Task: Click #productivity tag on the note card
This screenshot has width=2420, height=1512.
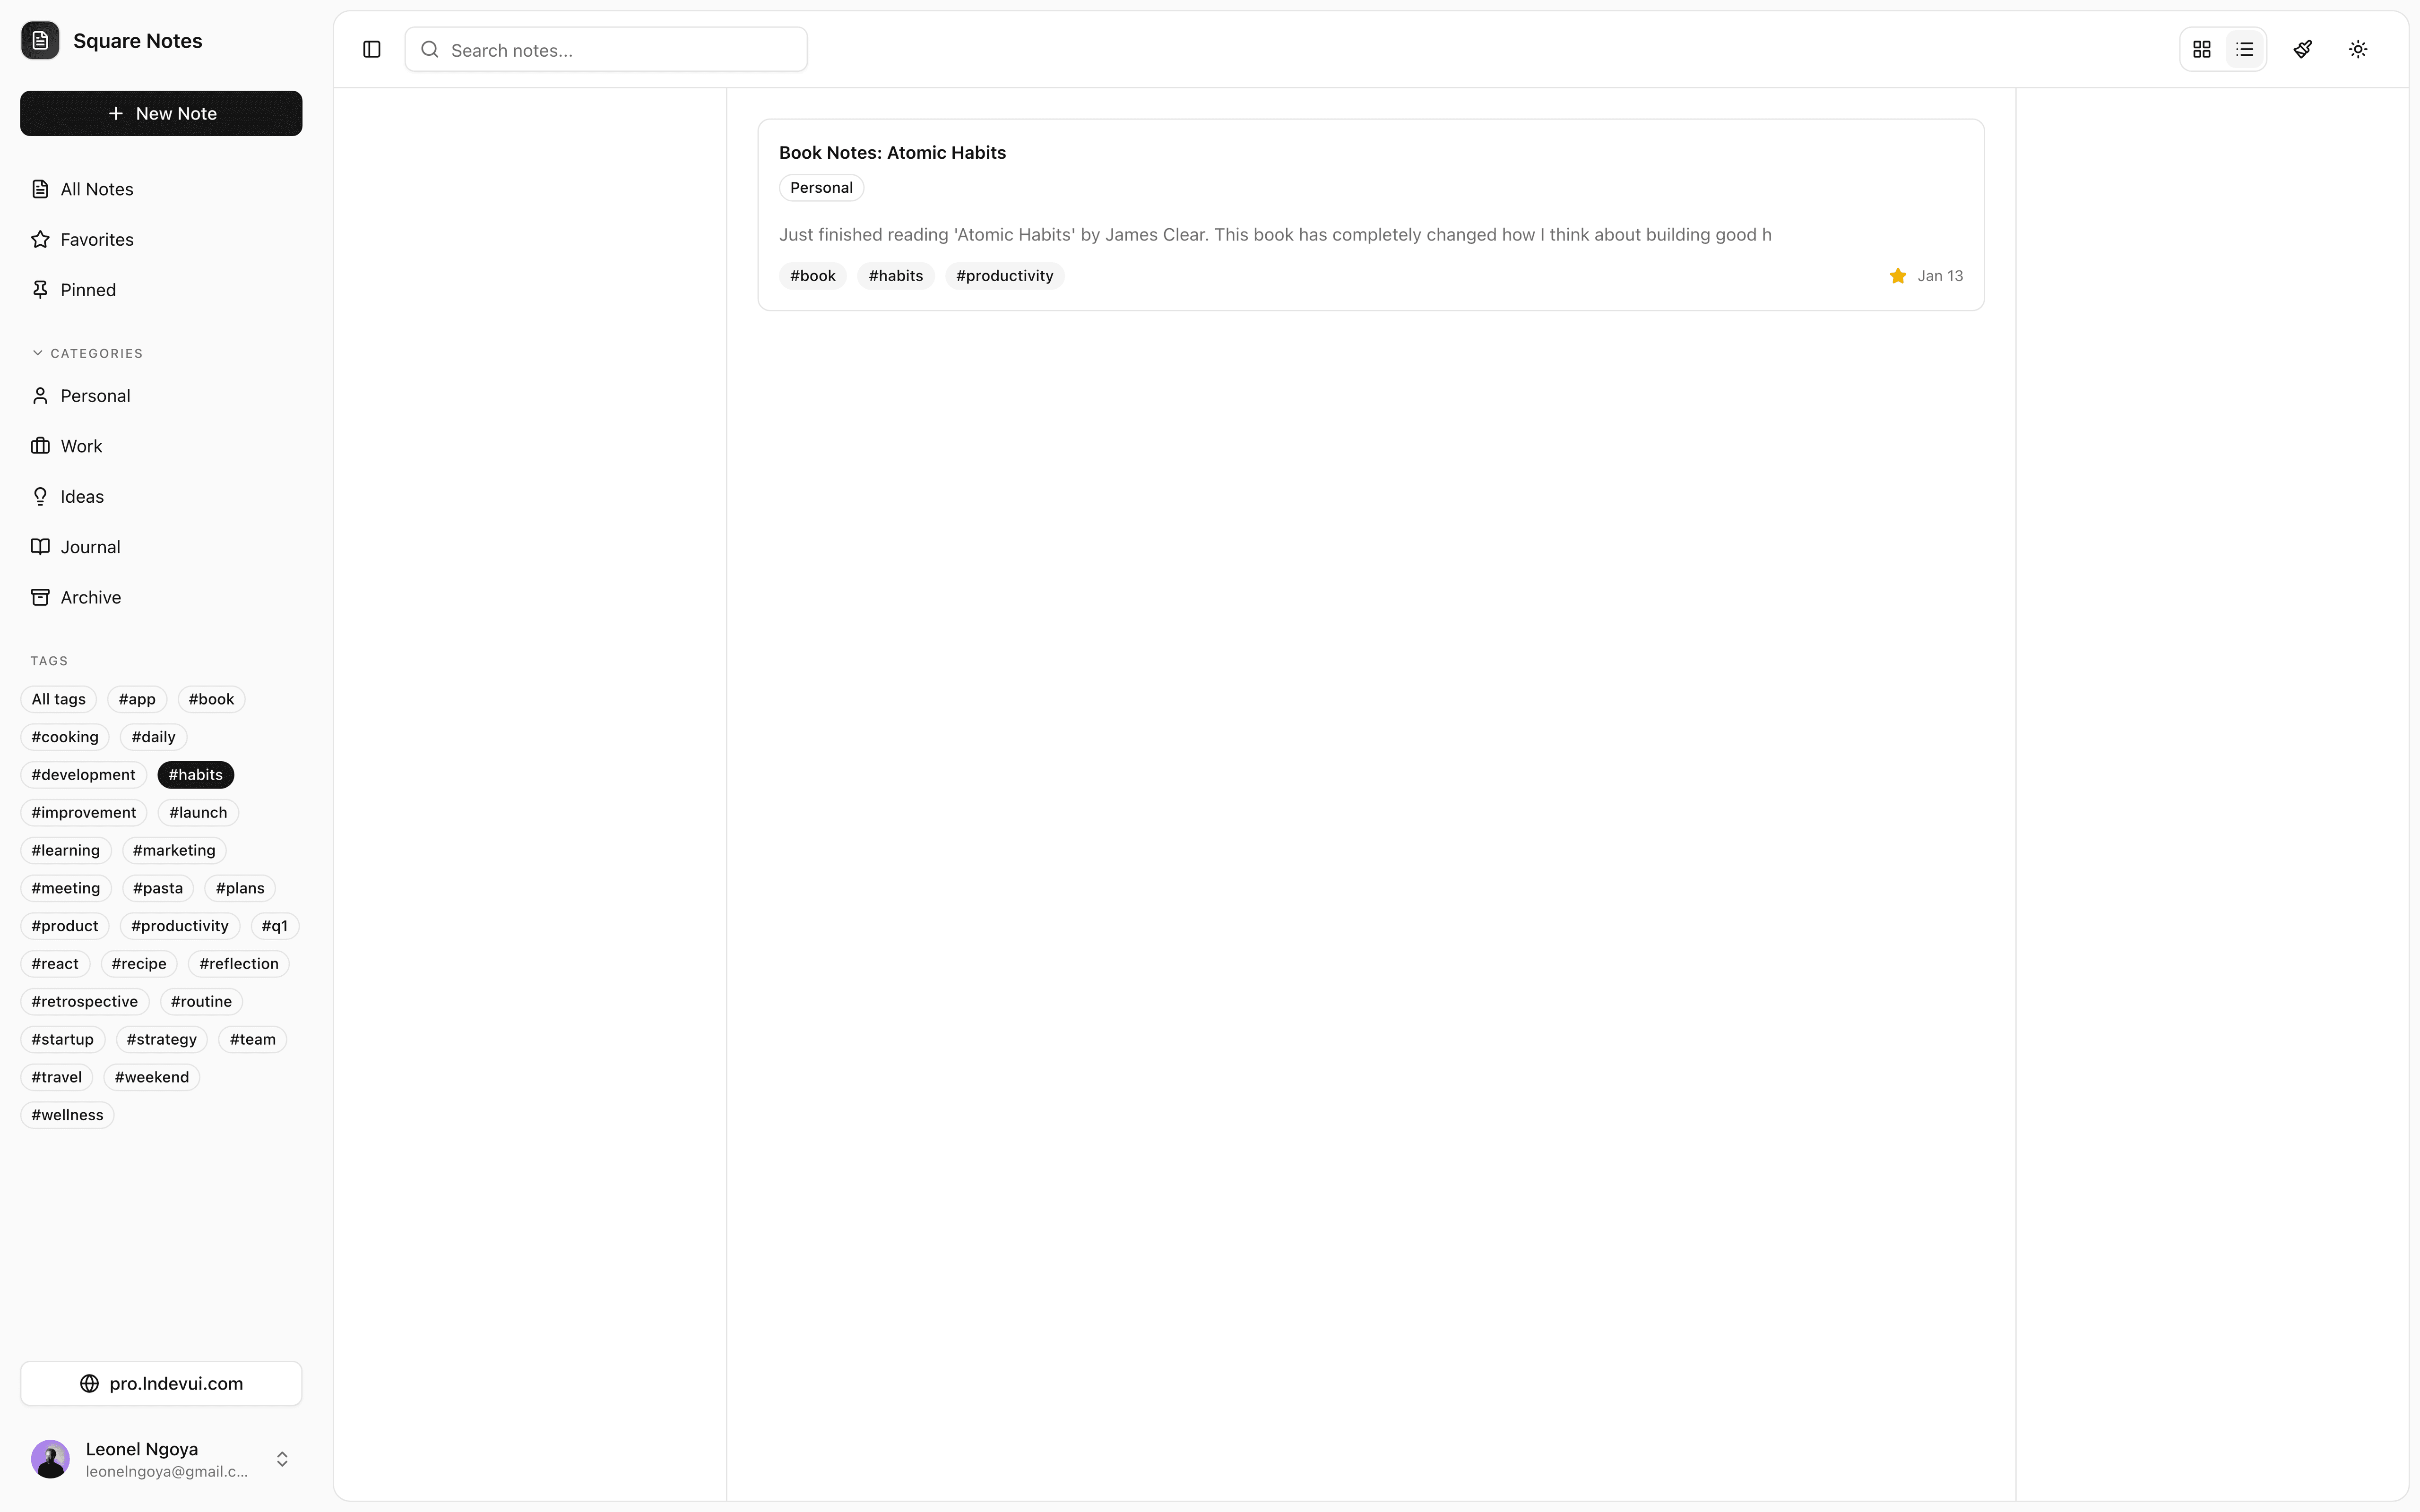Action: [x=1005, y=276]
